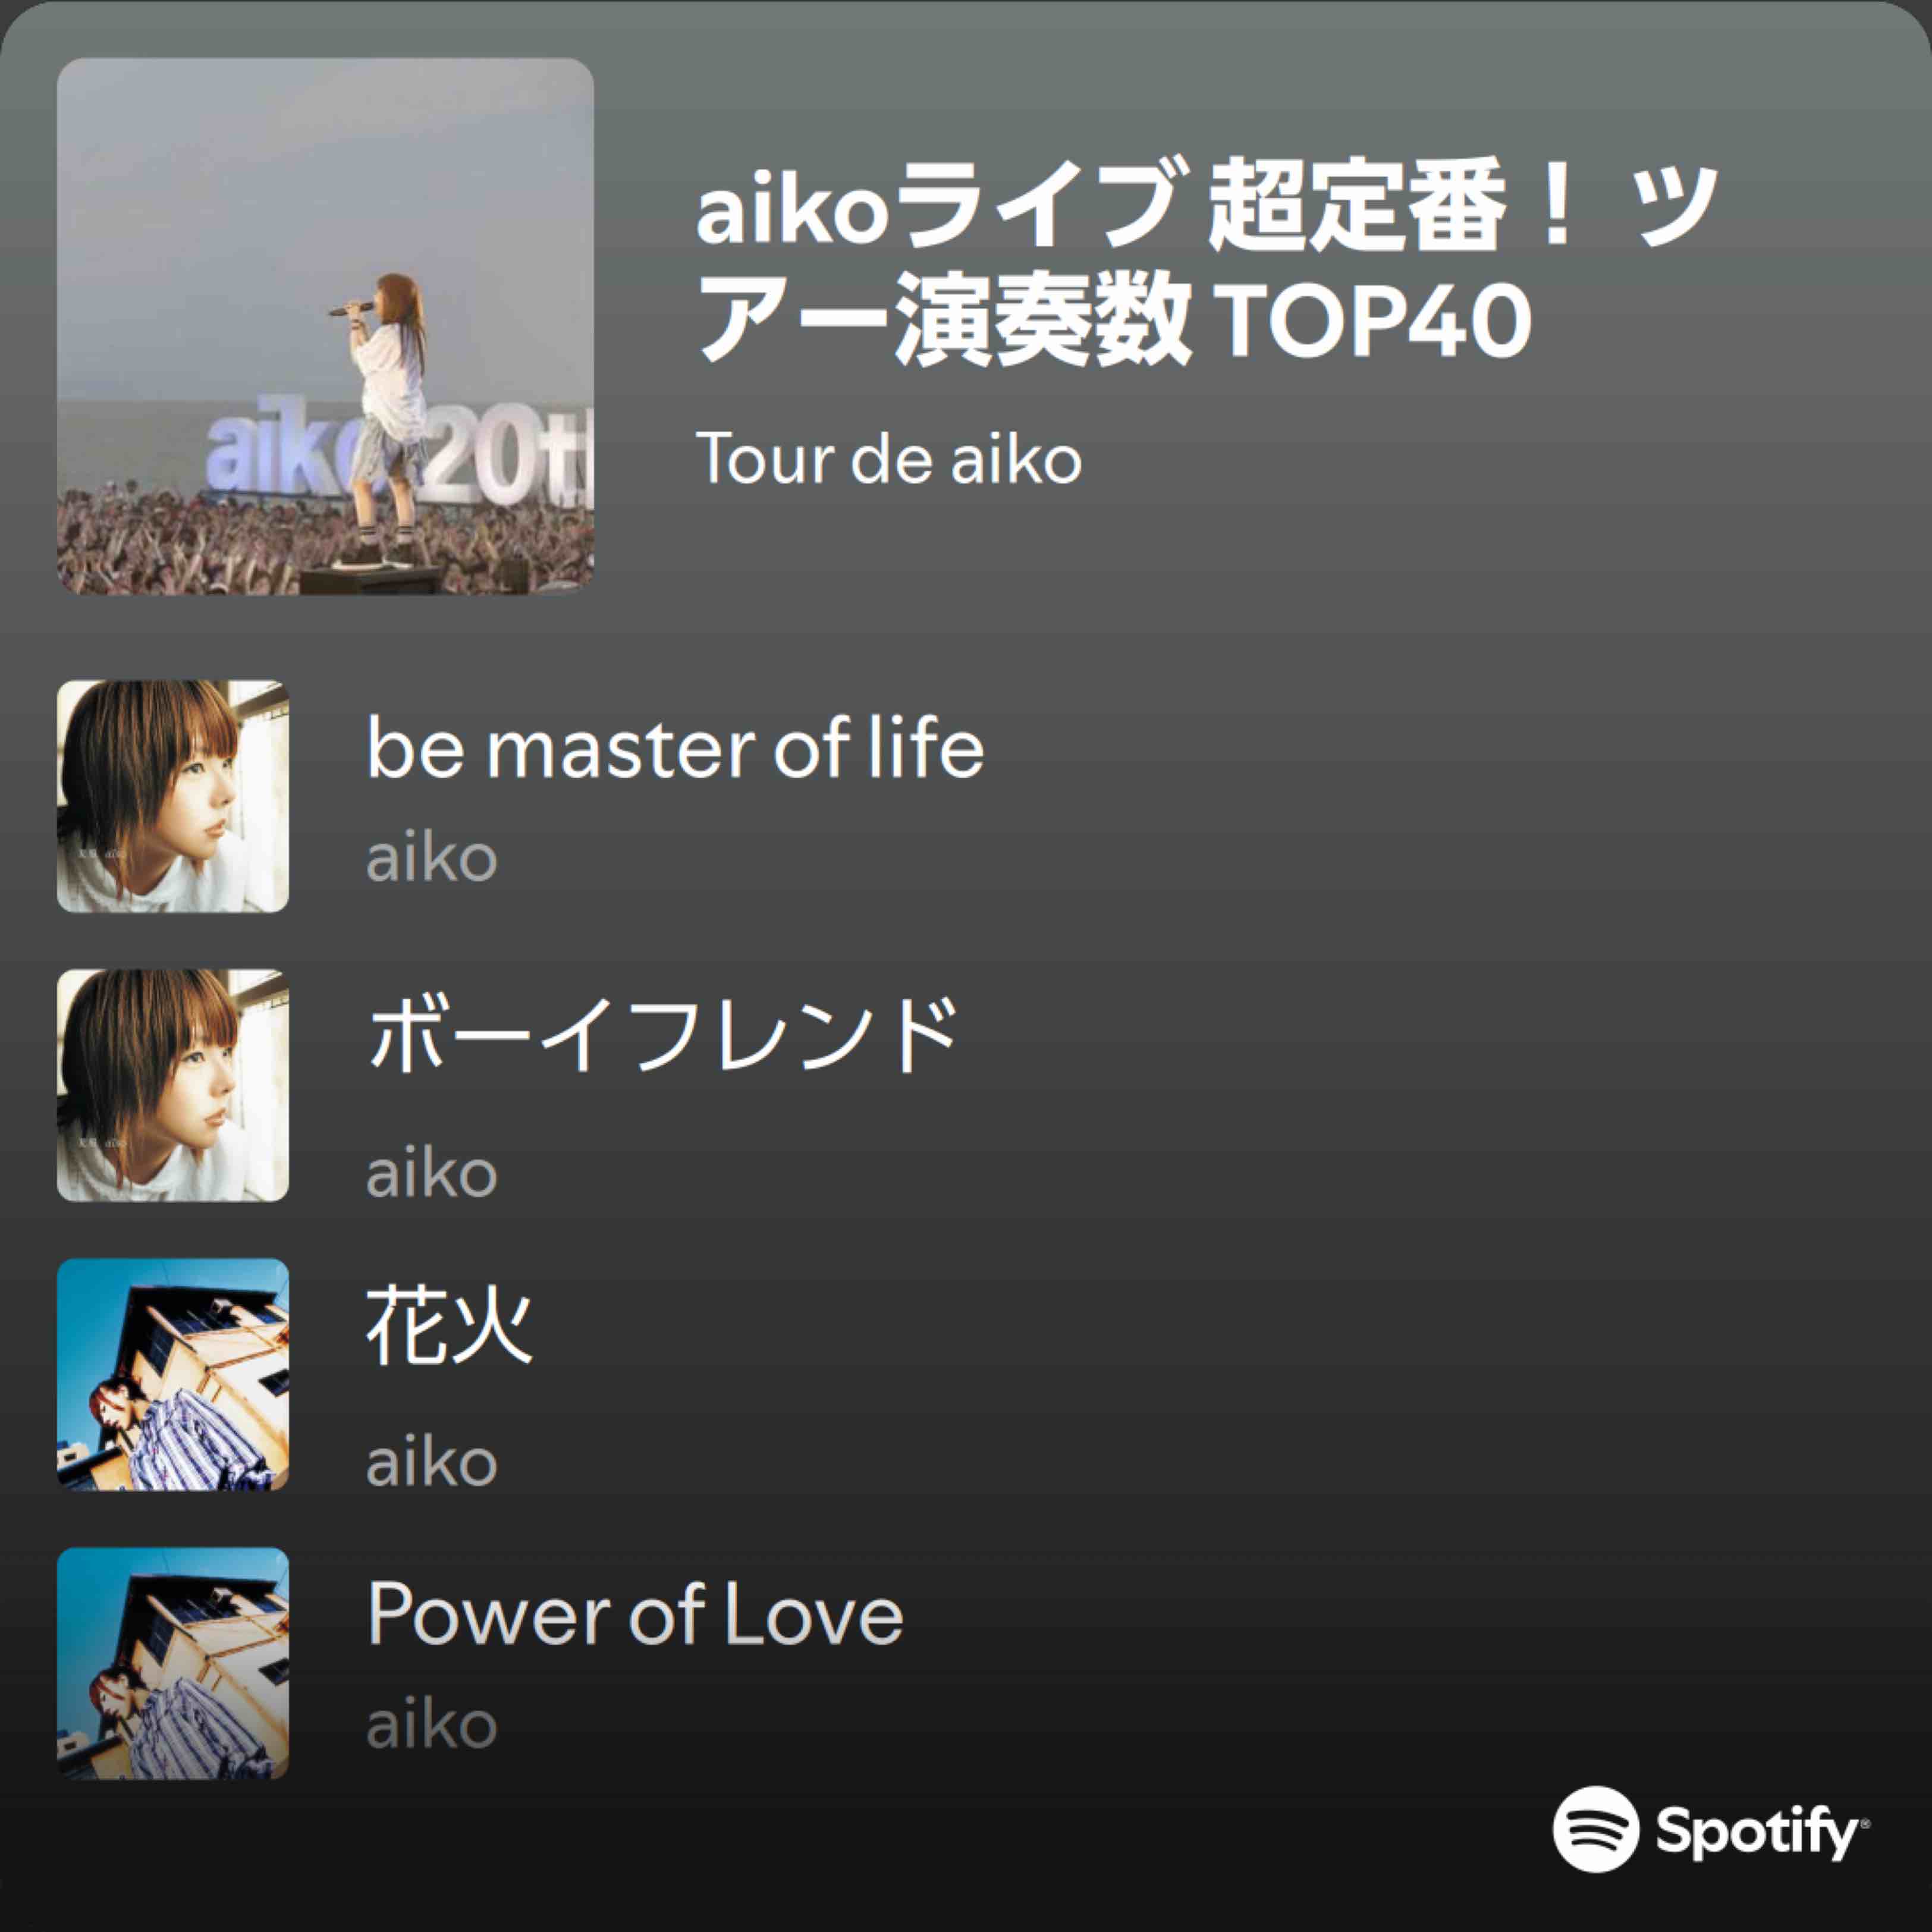Click aiko artist name under ボーイフレンド
This screenshot has width=1932, height=1932.
click(x=432, y=1174)
